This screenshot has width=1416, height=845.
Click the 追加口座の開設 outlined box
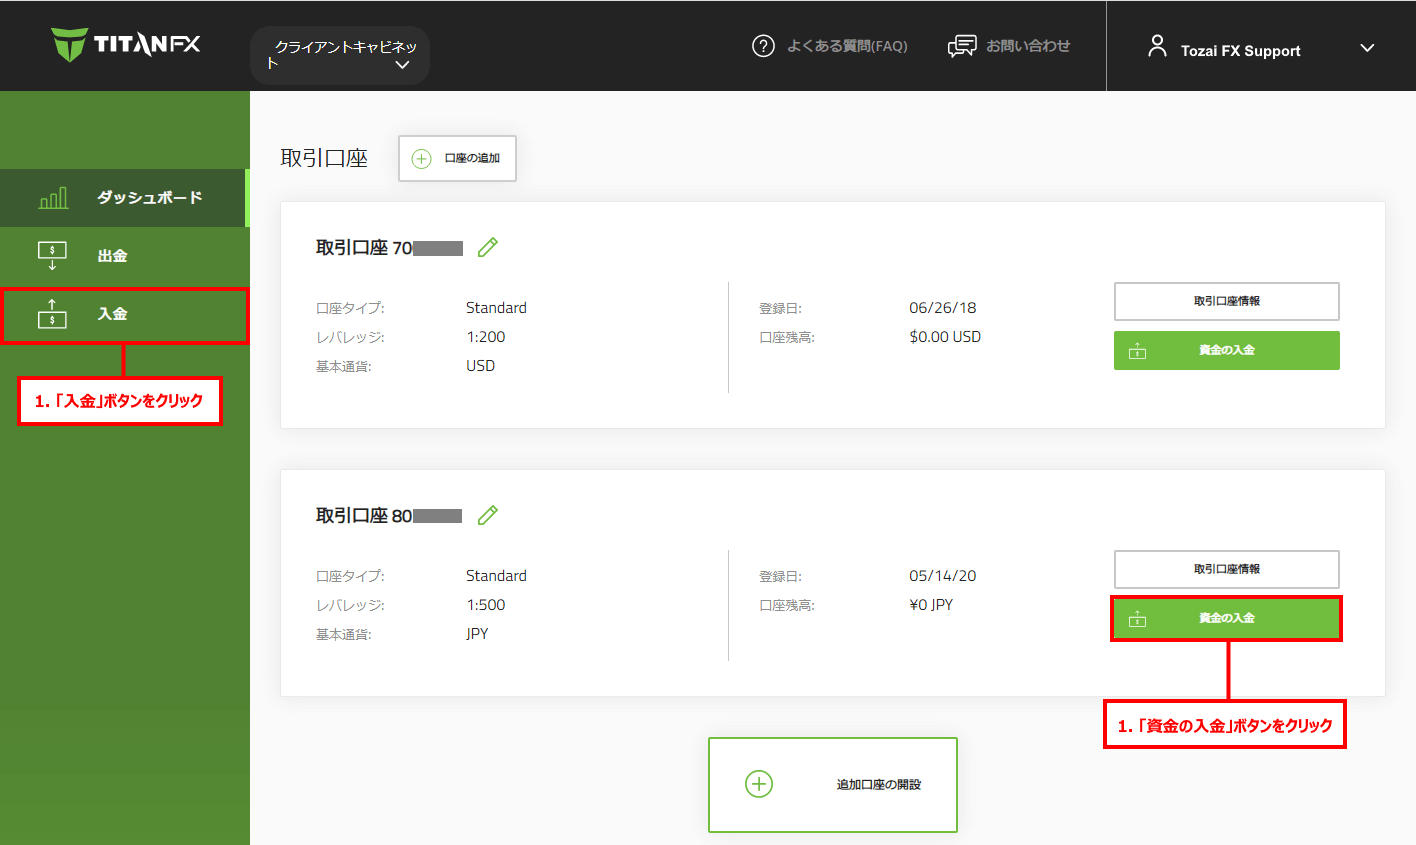(x=832, y=784)
